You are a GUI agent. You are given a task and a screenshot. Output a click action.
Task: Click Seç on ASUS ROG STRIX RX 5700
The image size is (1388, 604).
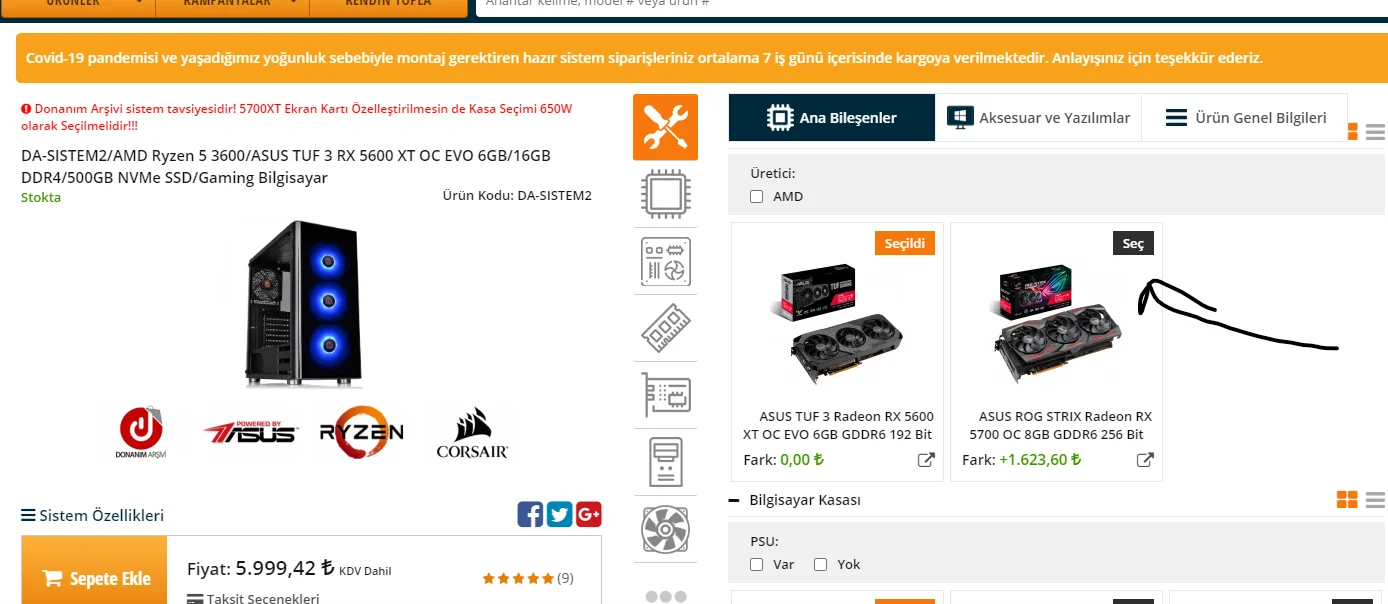[1133, 243]
